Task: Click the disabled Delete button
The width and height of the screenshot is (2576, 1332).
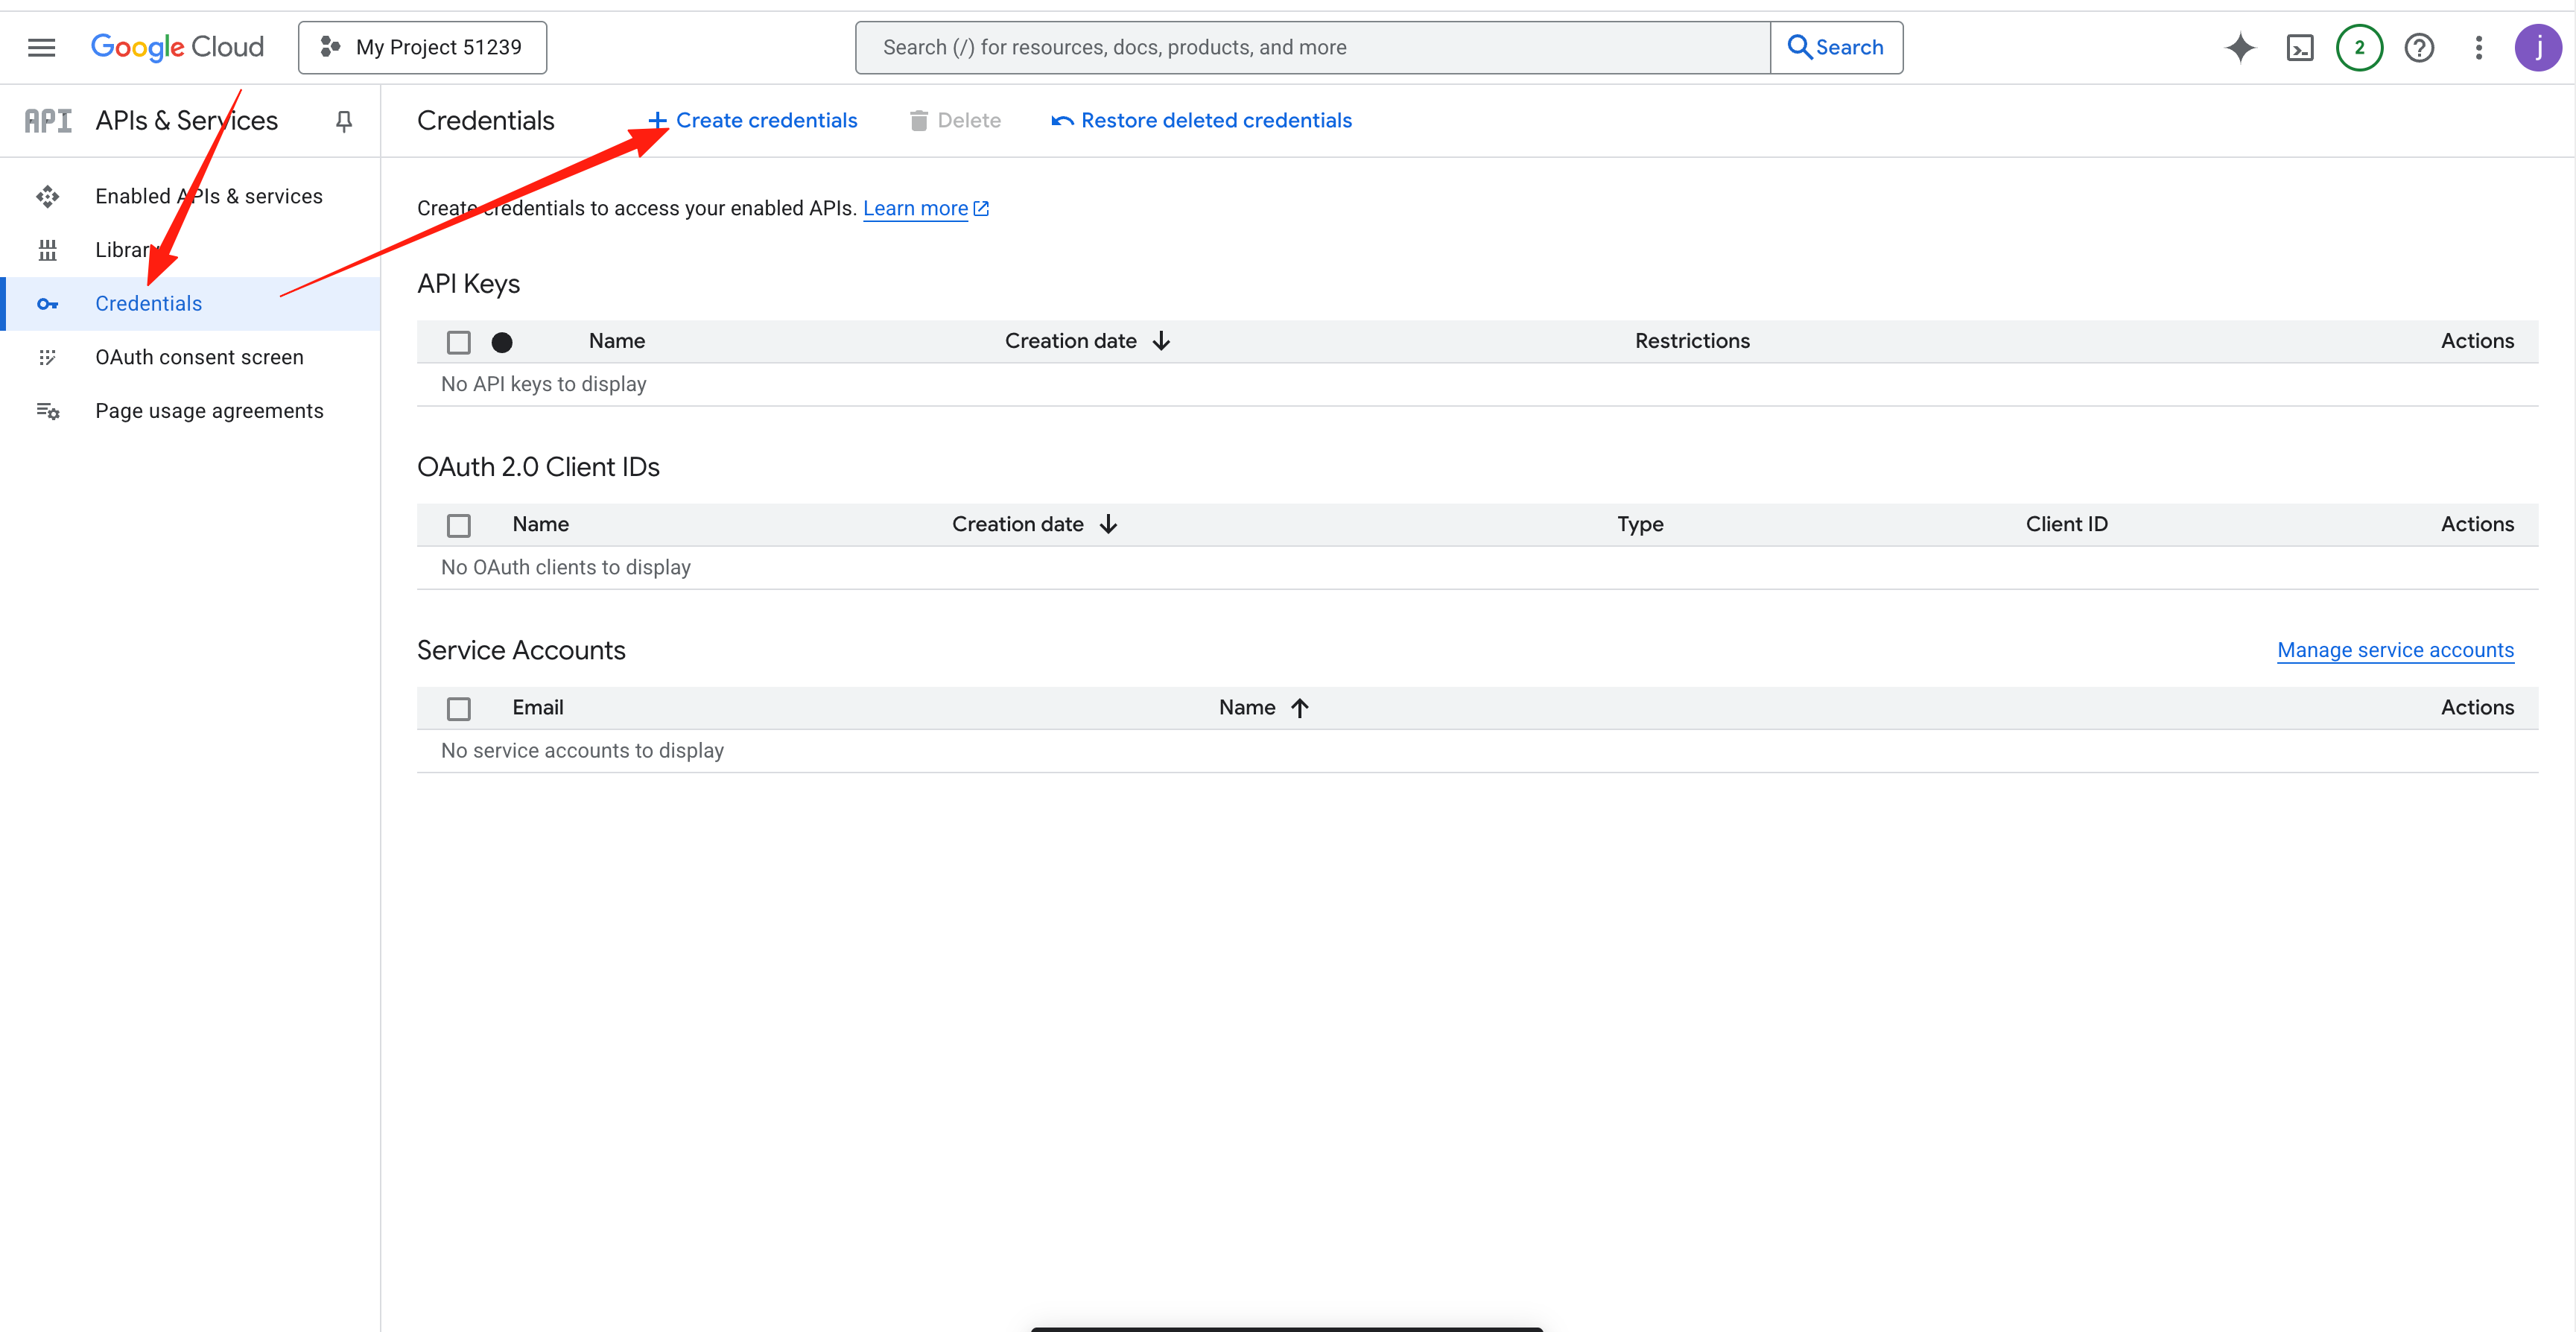Action: [x=955, y=120]
